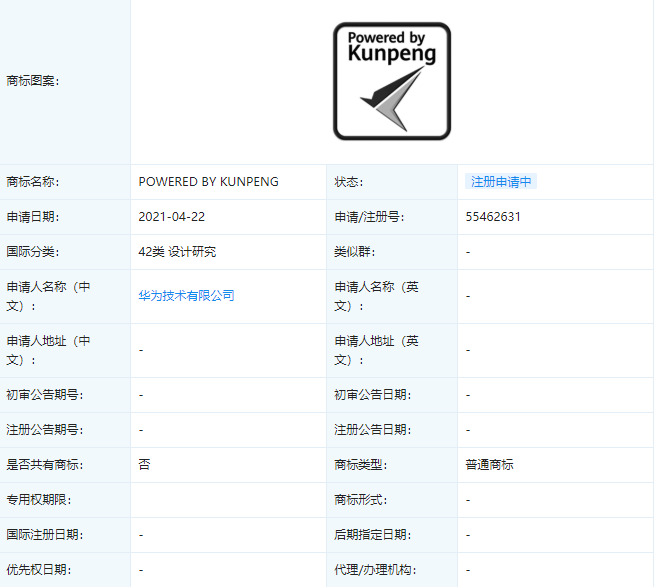The width and height of the screenshot is (654, 587).
Task: Click the 注册申请中 status tag
Action: [x=501, y=181]
